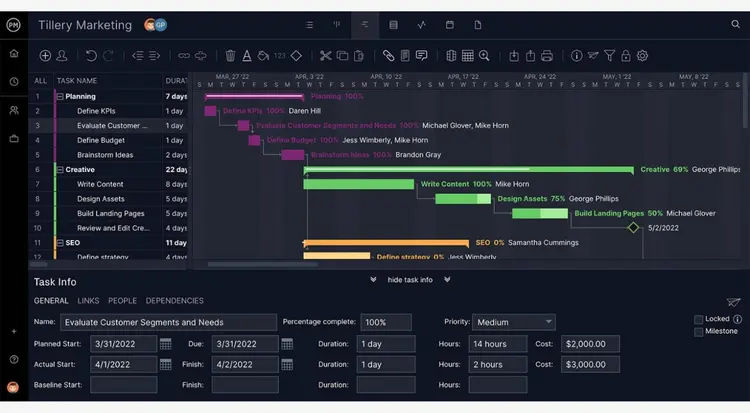Click the print icon in toolbar
Viewport: 750px width, 413px height.
547,56
